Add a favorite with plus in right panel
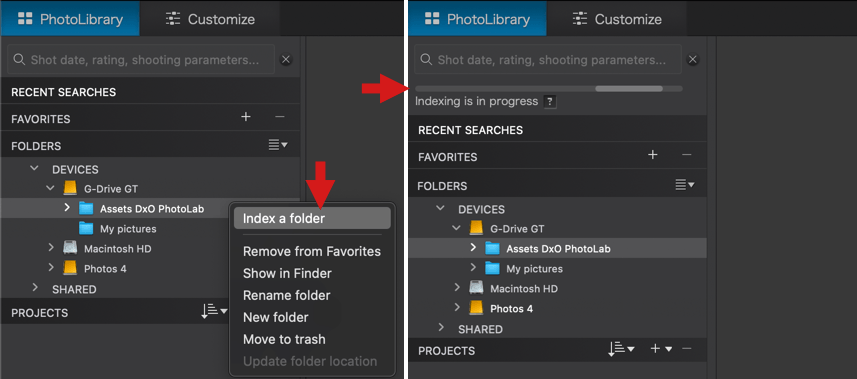The width and height of the screenshot is (857, 379). click(653, 155)
